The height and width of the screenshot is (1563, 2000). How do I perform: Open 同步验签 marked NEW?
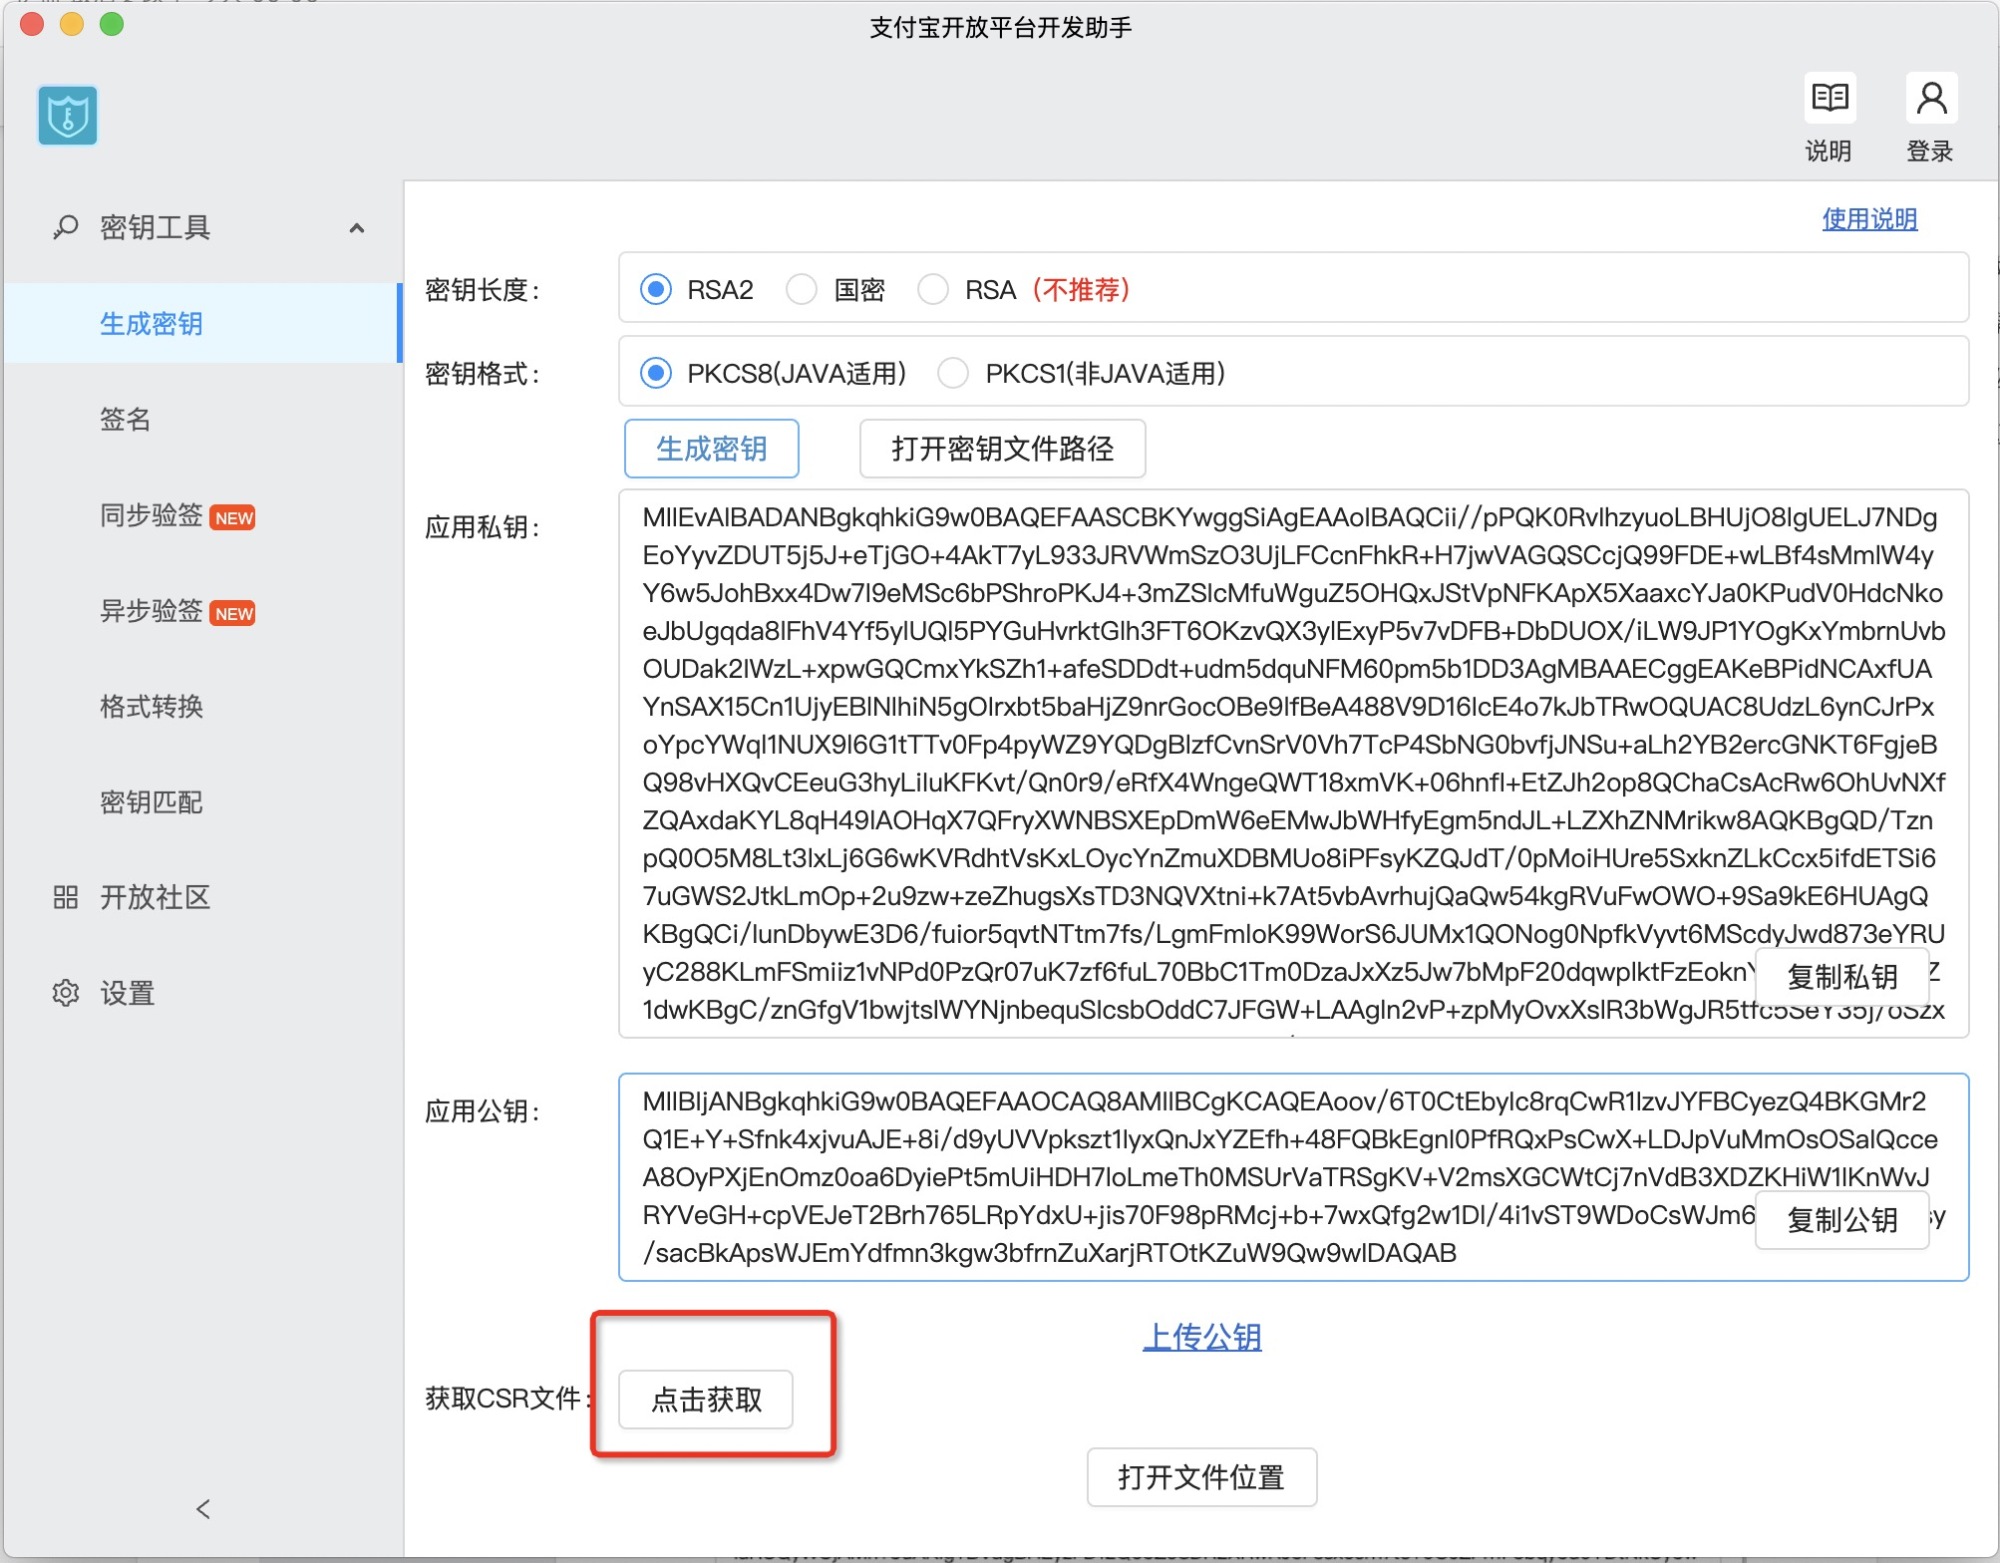tap(151, 516)
